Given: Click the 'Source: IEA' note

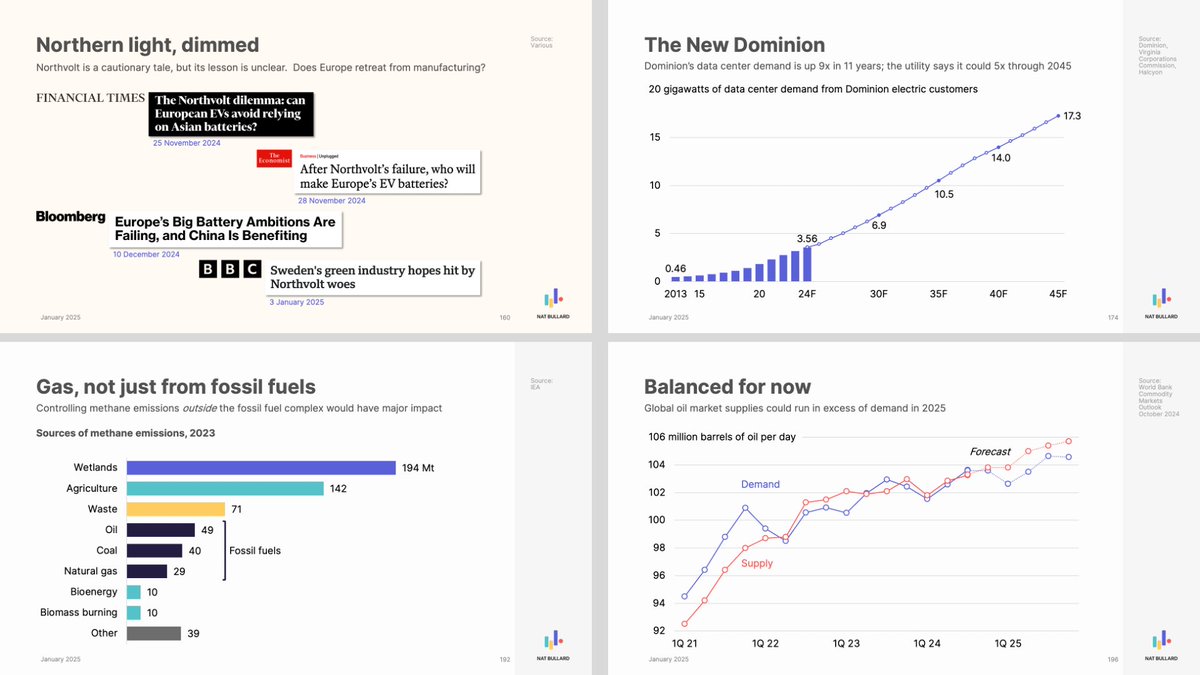Looking at the screenshot, I should pyautogui.click(x=541, y=383).
